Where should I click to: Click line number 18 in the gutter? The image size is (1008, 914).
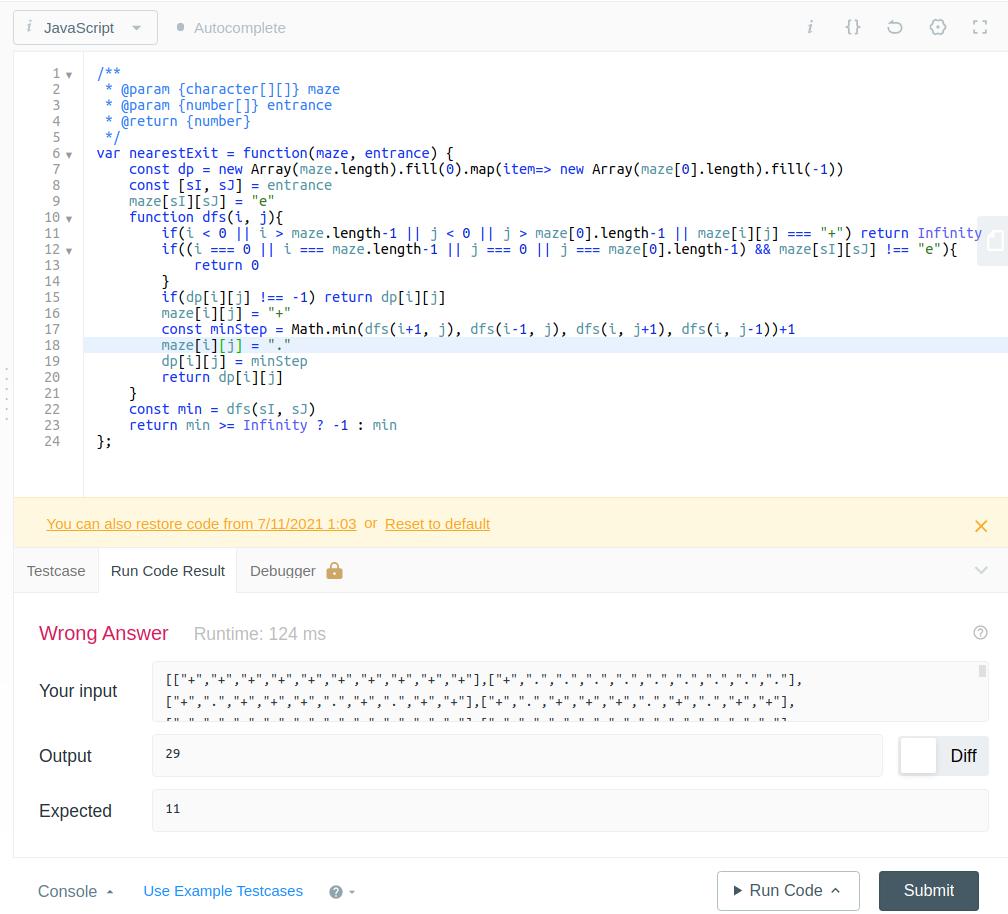[52, 345]
